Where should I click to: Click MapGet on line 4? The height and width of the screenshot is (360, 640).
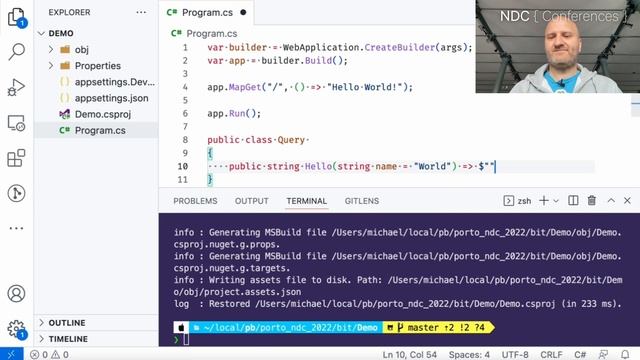coord(245,87)
